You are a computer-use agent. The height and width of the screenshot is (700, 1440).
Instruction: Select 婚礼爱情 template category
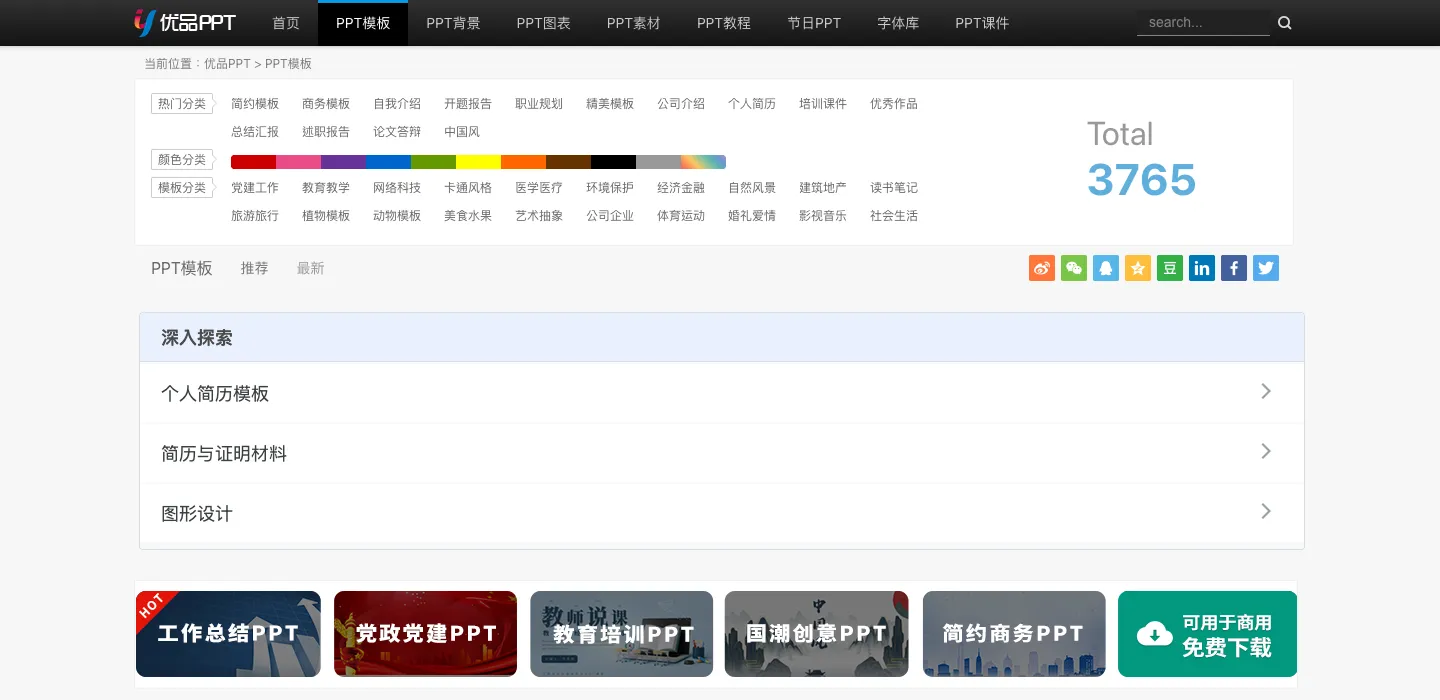(x=752, y=216)
